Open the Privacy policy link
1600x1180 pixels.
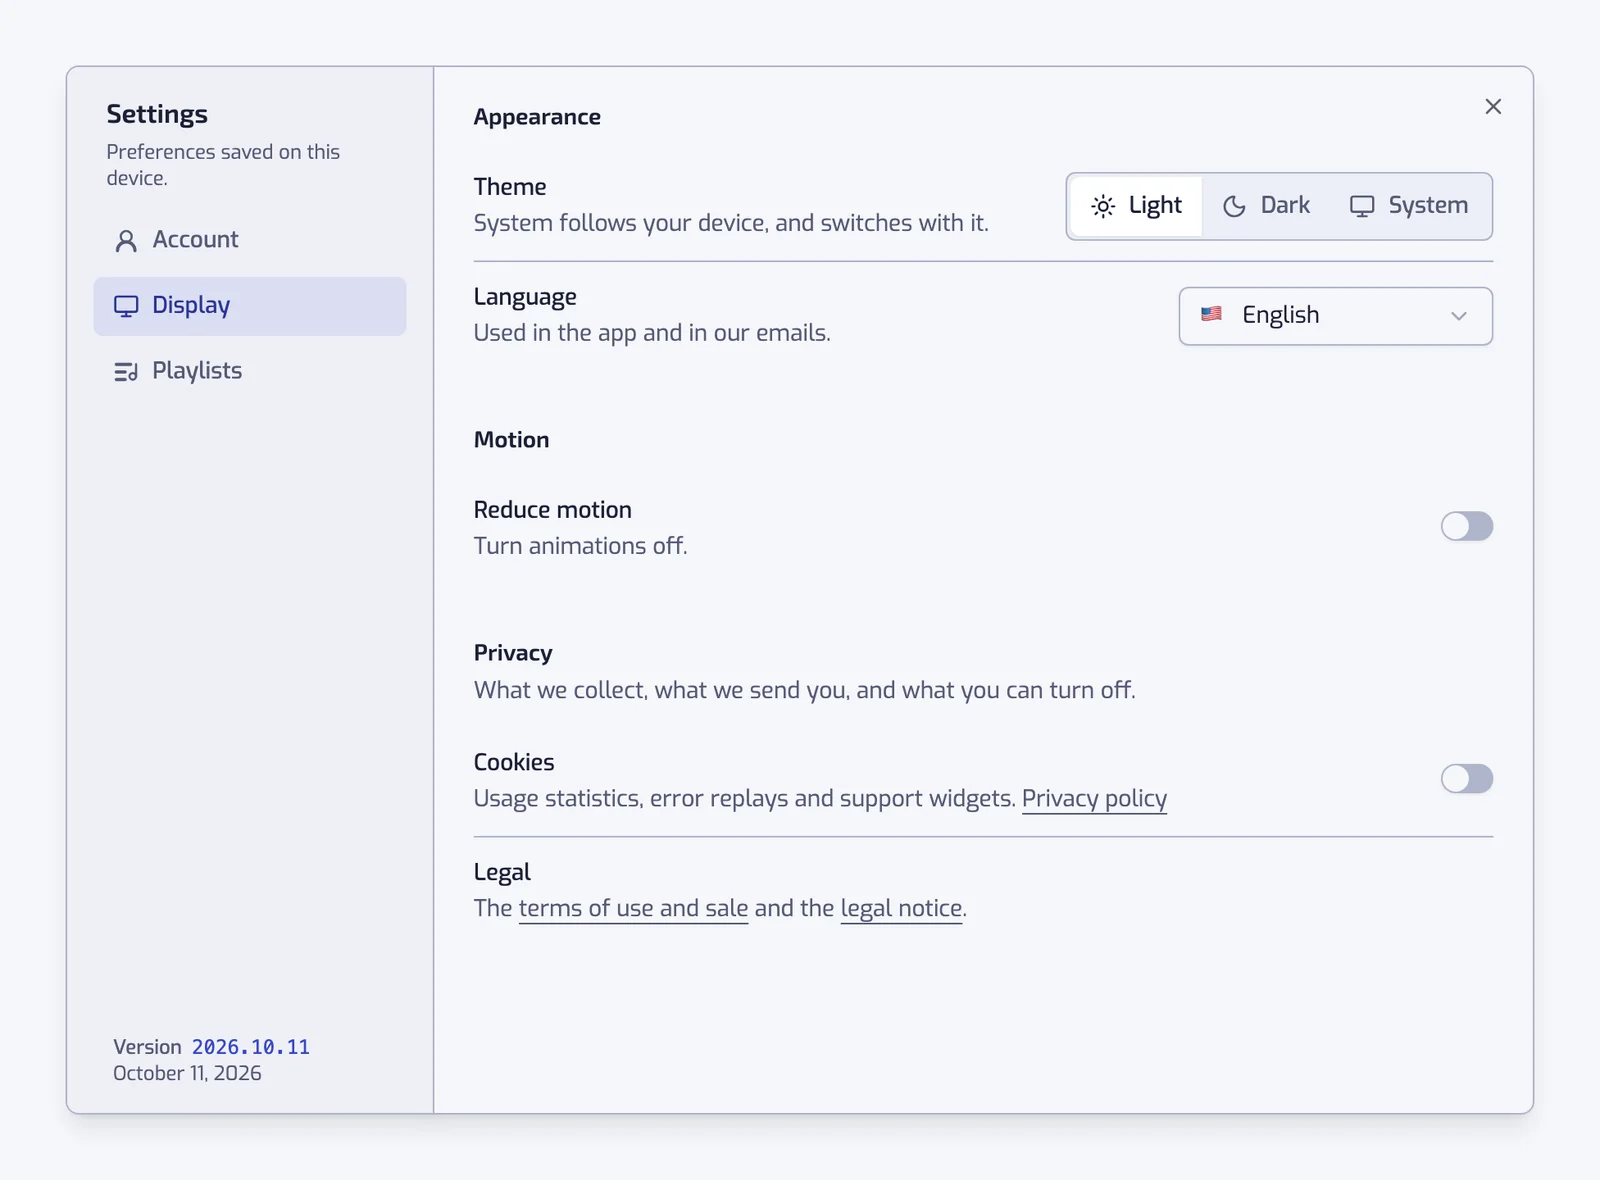point(1094,799)
